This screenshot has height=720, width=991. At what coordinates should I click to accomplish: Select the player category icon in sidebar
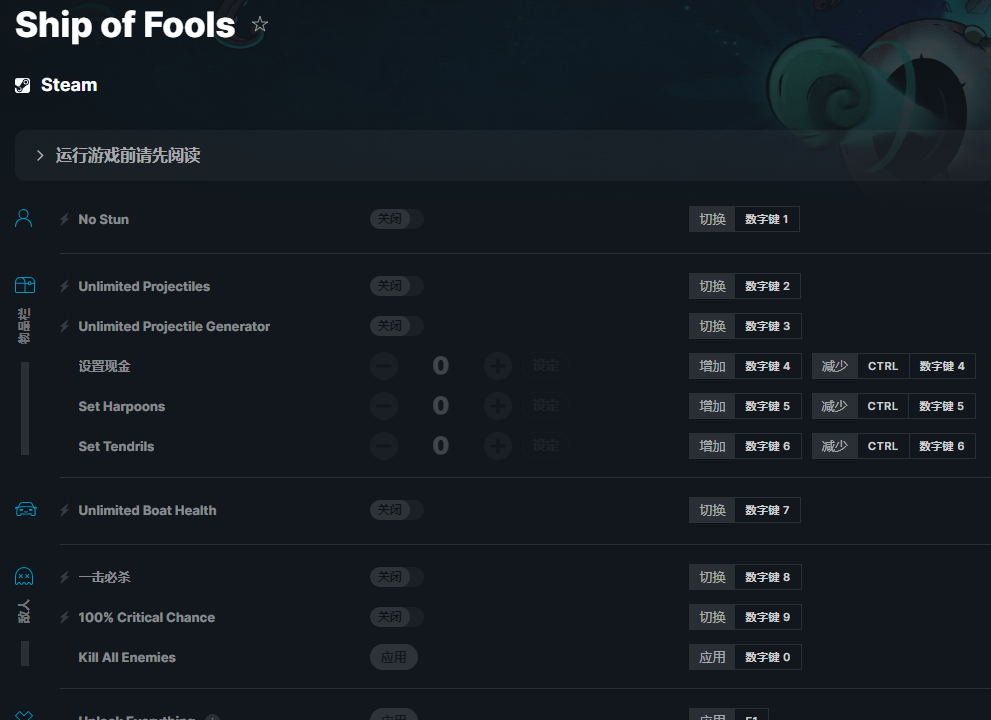click(24, 218)
